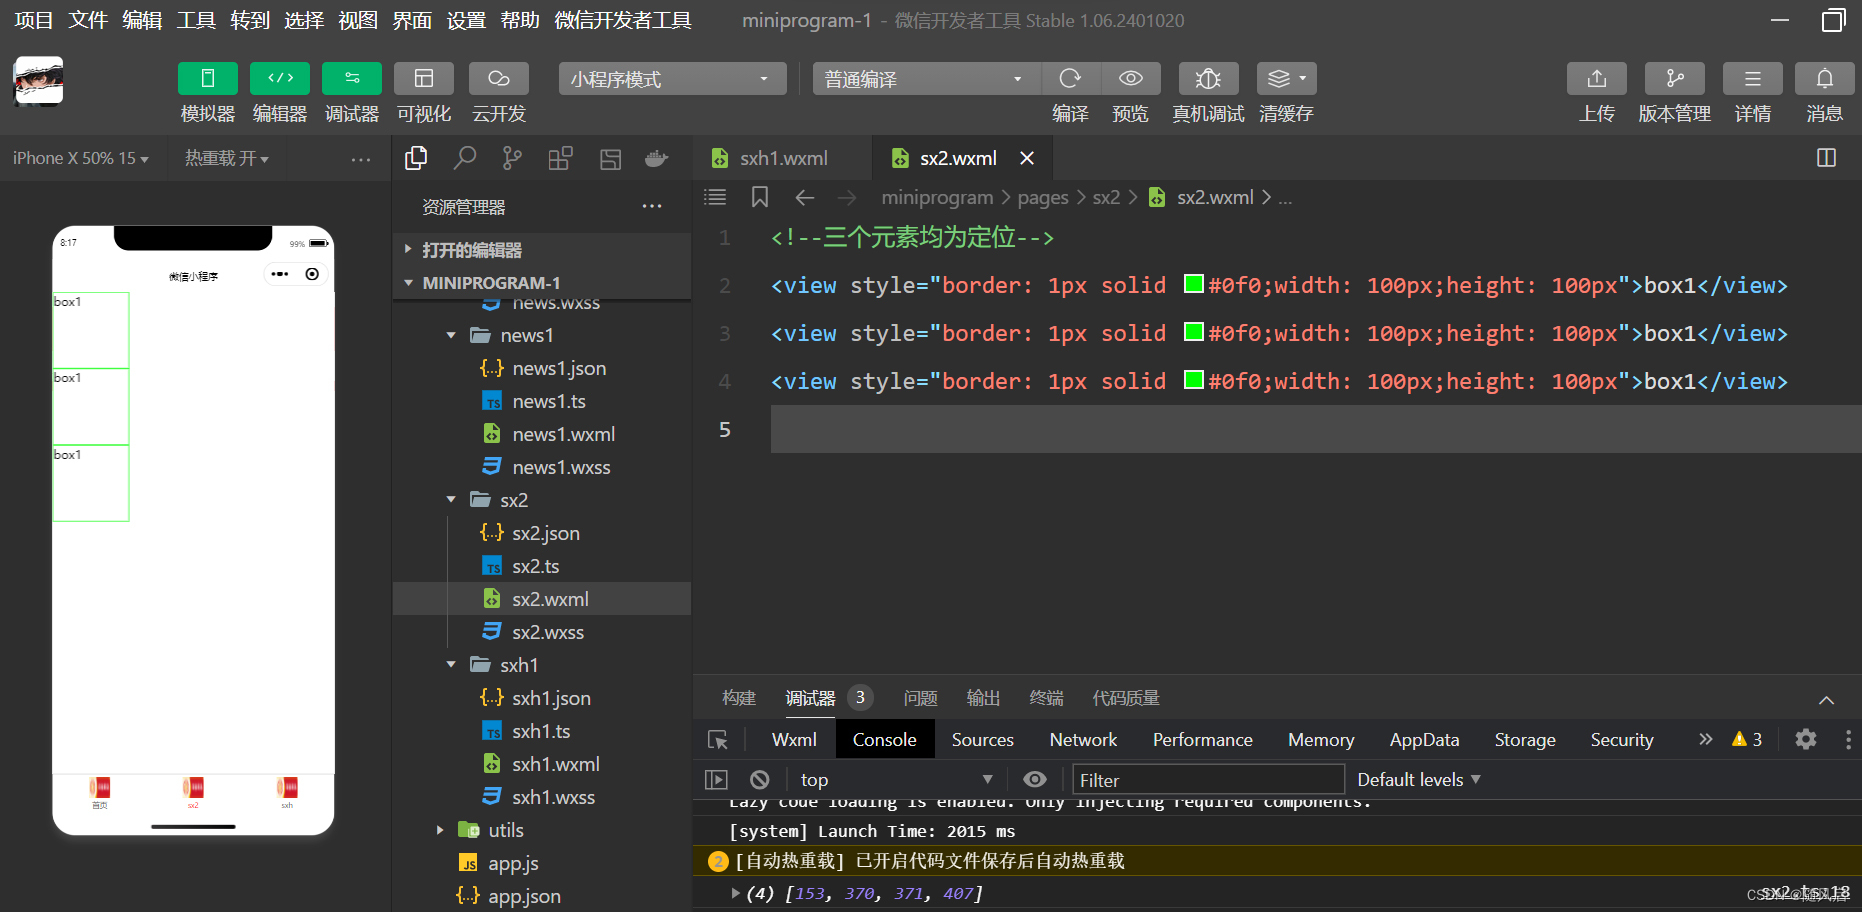This screenshot has height=912, width=1862.
Task: Toggle the console sidebar panel icon
Action: [x=716, y=779]
